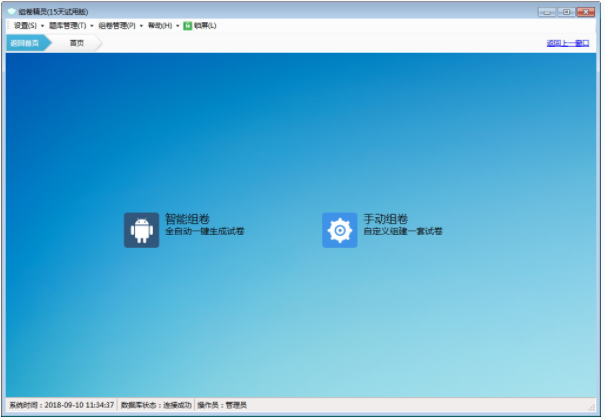Expand the dropdown arrow next to 题库管理(T)
The width and height of the screenshot is (605, 419).
92,26
